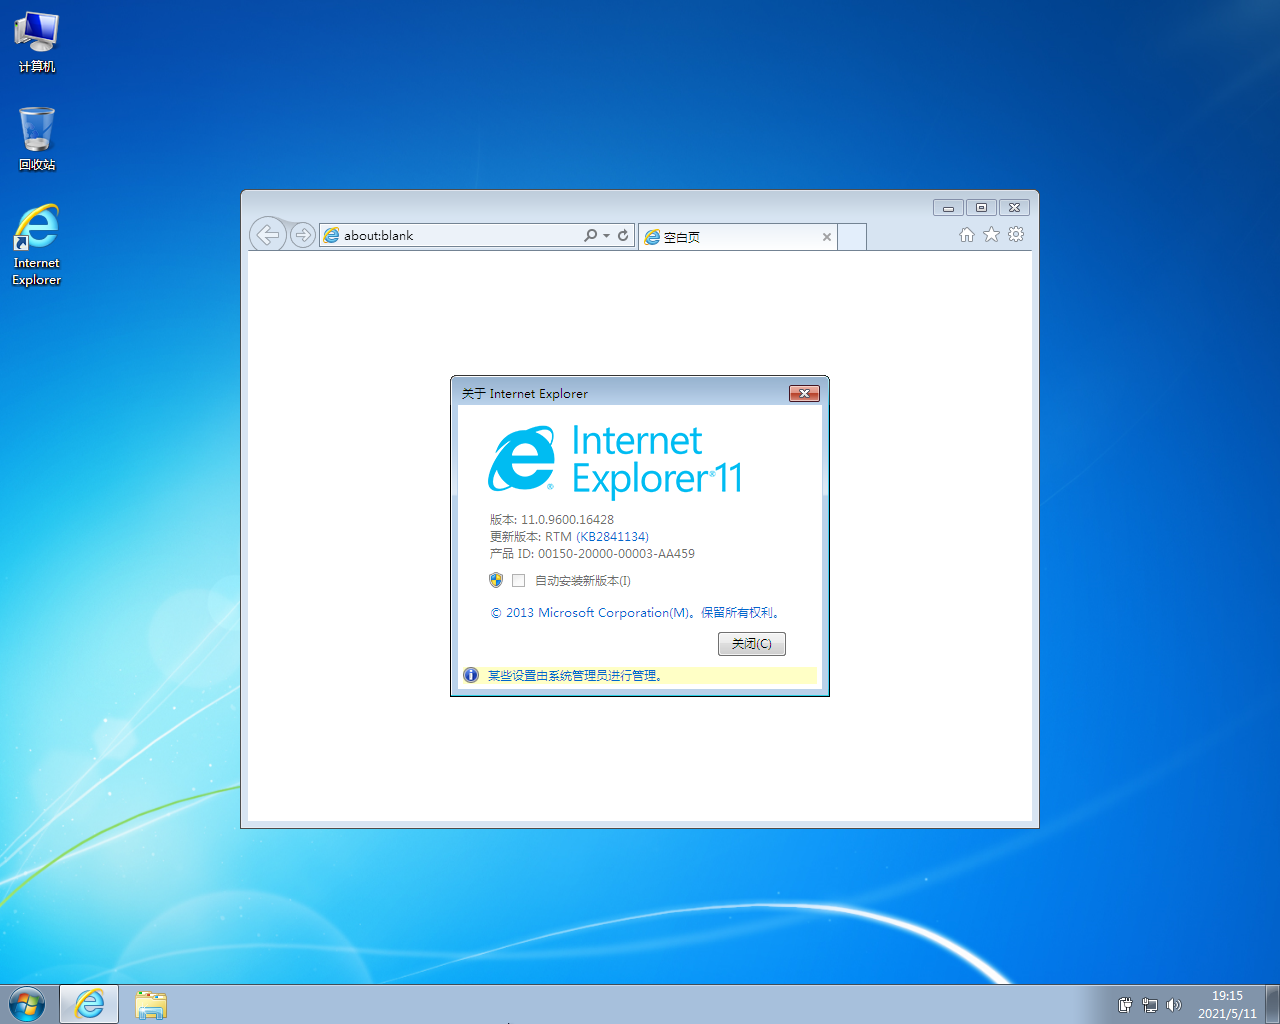Open a new tab button
Viewport: 1280px width, 1024px height.
click(x=851, y=237)
